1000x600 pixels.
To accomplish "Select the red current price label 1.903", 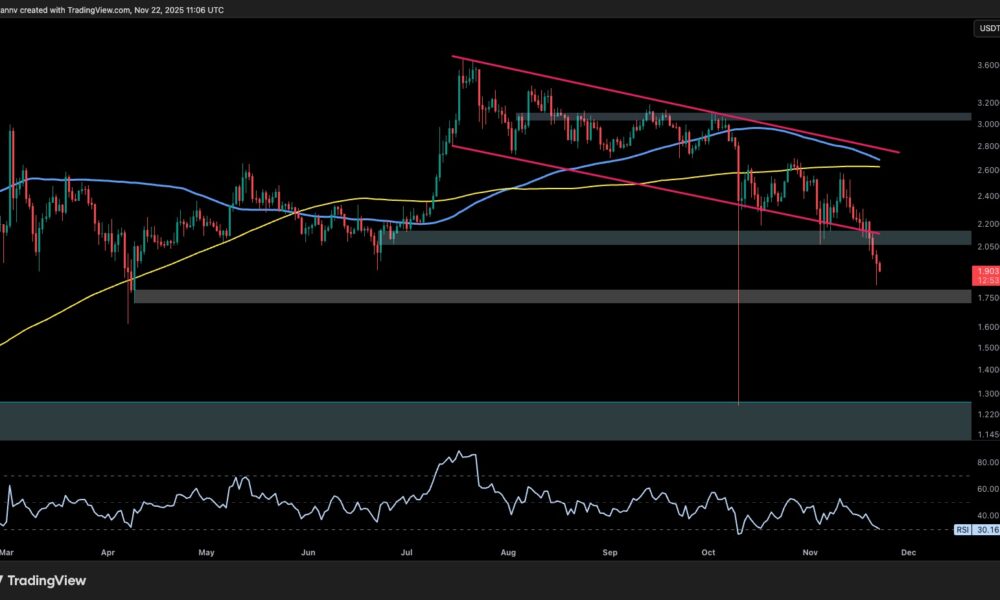I will [985, 270].
